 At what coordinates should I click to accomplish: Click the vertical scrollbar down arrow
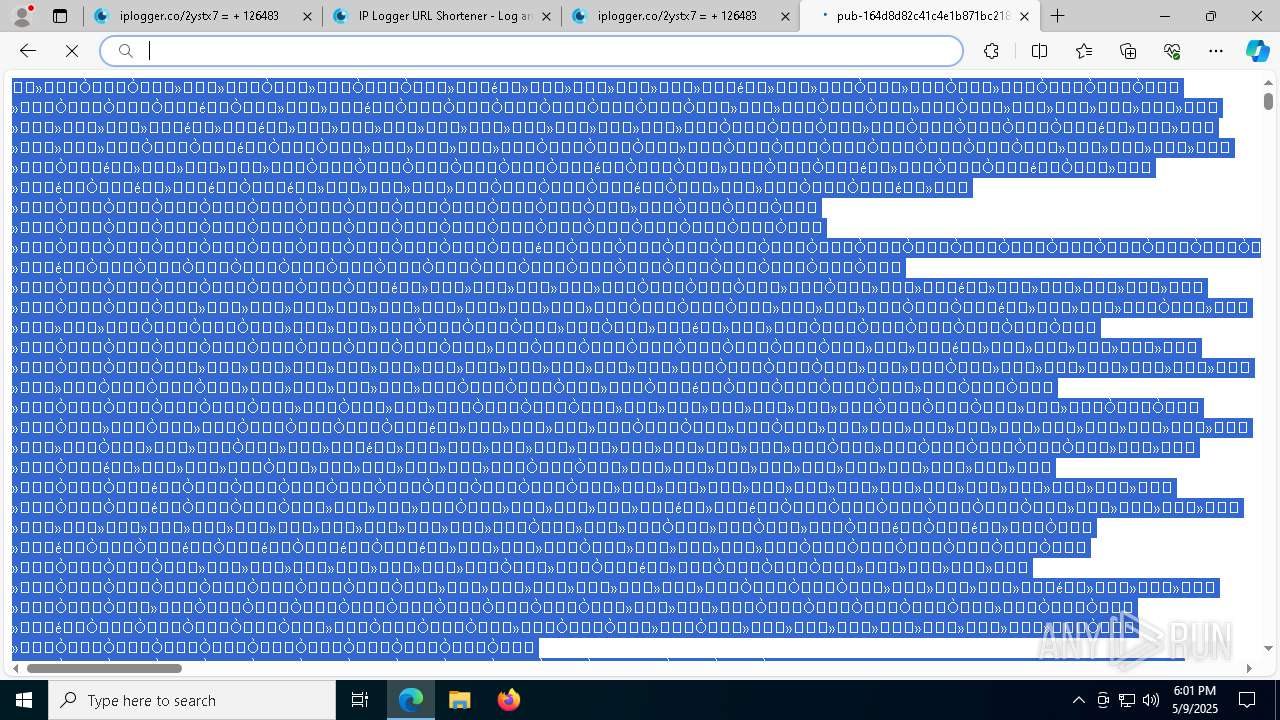[1268, 648]
